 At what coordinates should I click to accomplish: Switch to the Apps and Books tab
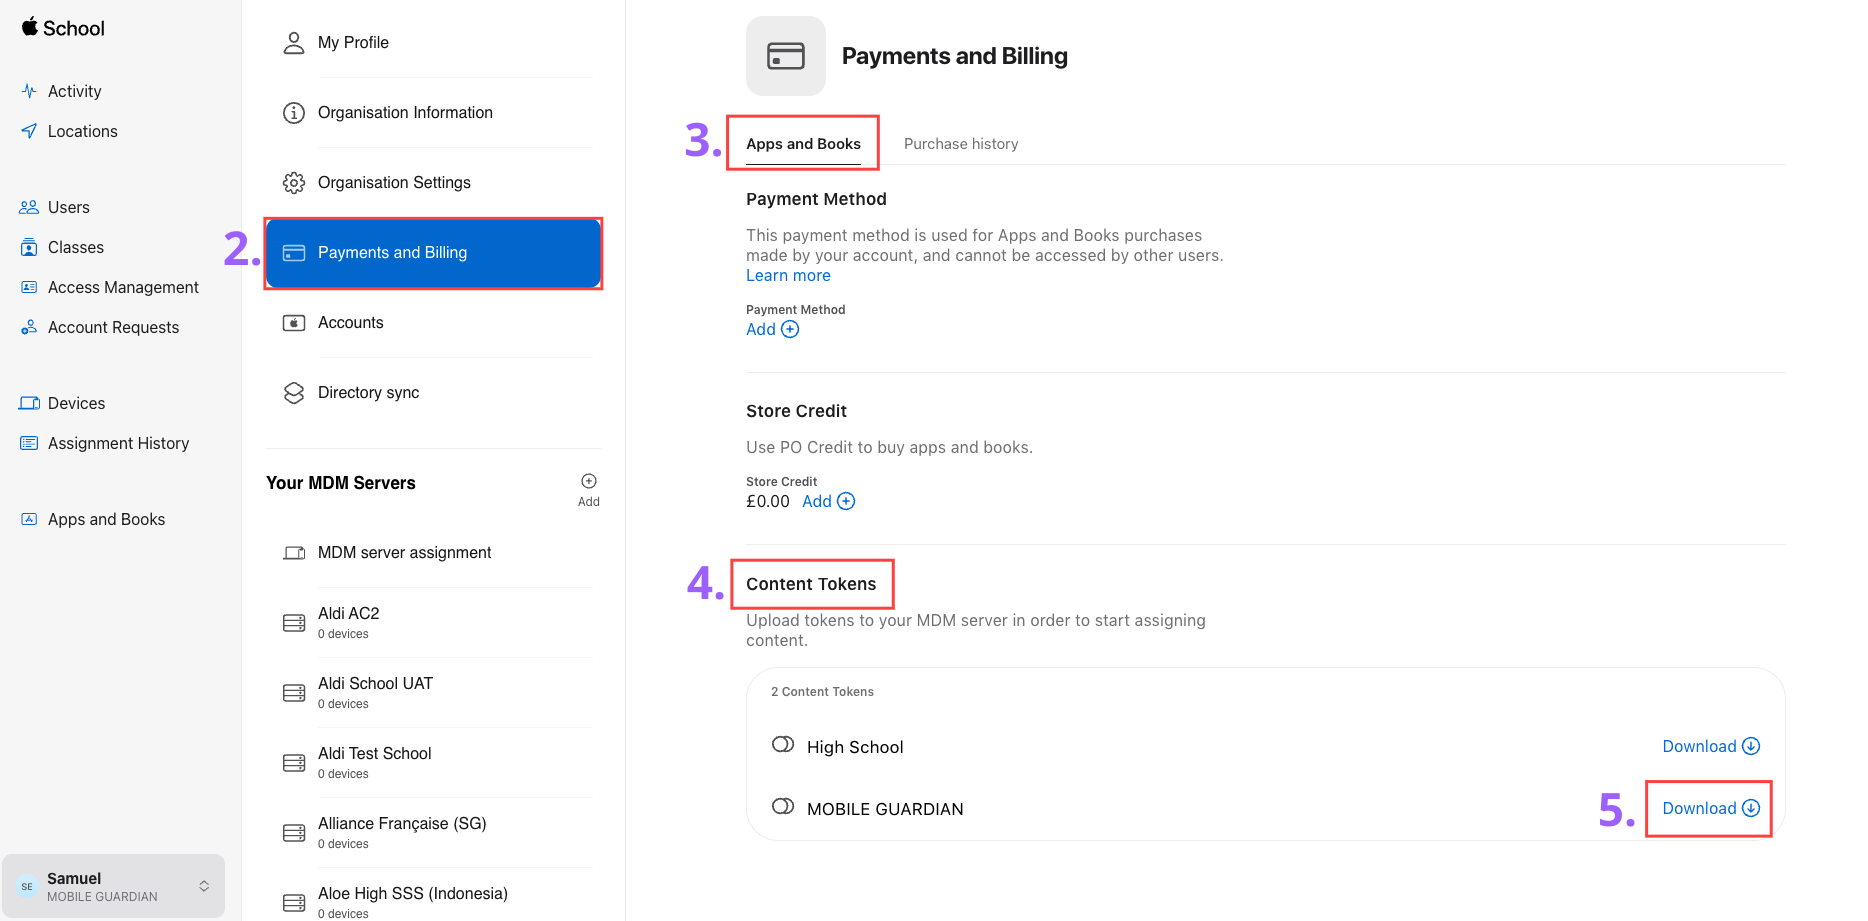[x=803, y=144]
